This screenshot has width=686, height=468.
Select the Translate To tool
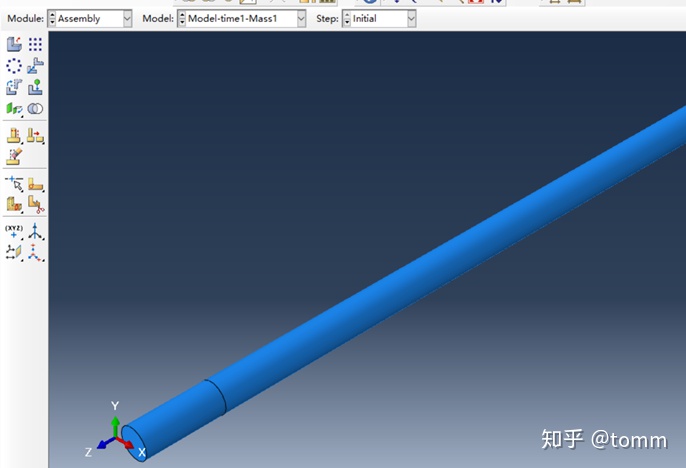pyautogui.click(x=35, y=87)
